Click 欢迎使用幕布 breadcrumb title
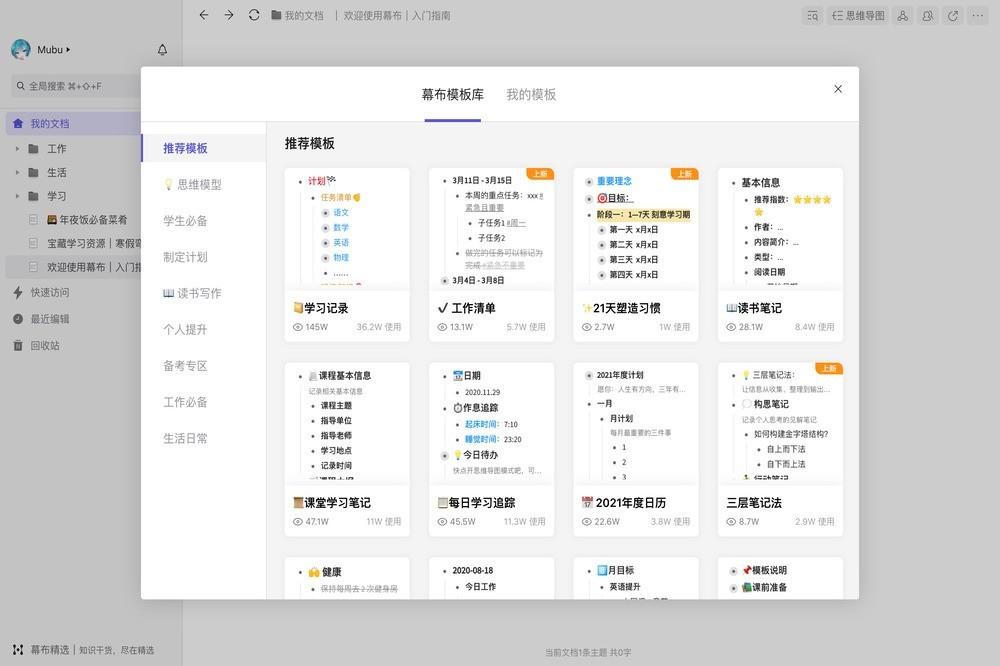1000x666 pixels. tap(397, 15)
